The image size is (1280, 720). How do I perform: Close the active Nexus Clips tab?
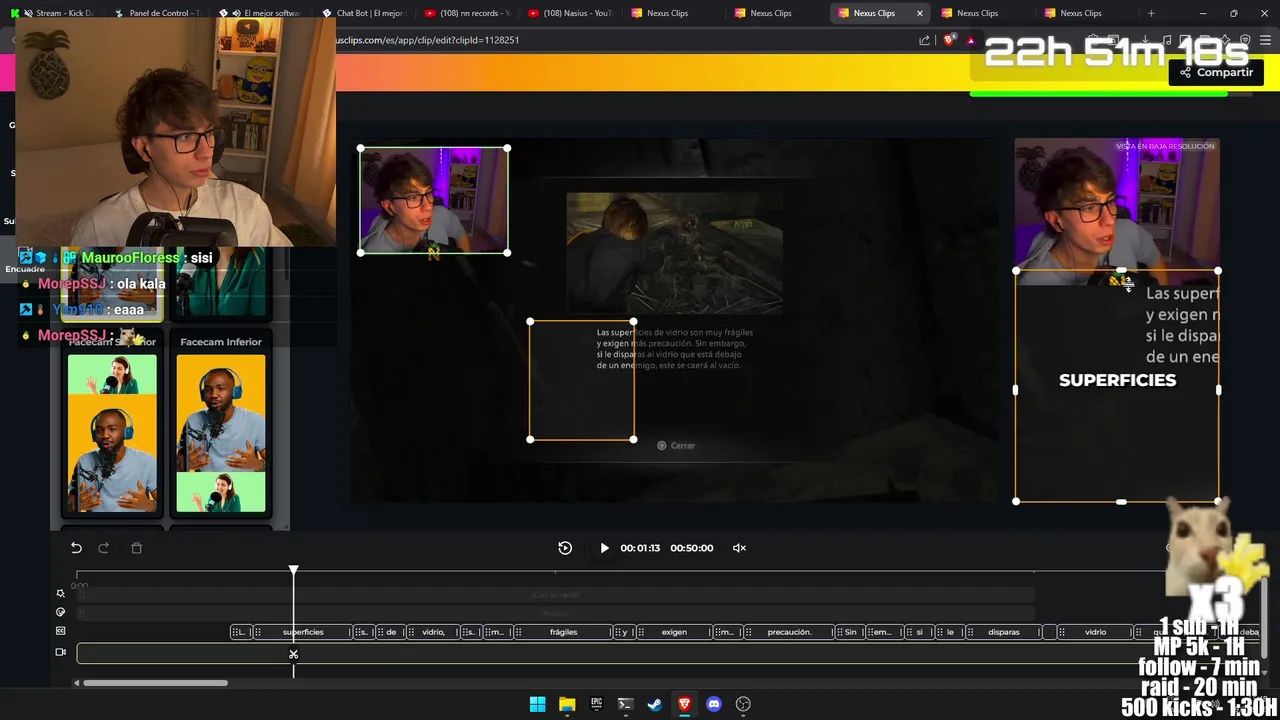pyautogui.click(x=920, y=13)
